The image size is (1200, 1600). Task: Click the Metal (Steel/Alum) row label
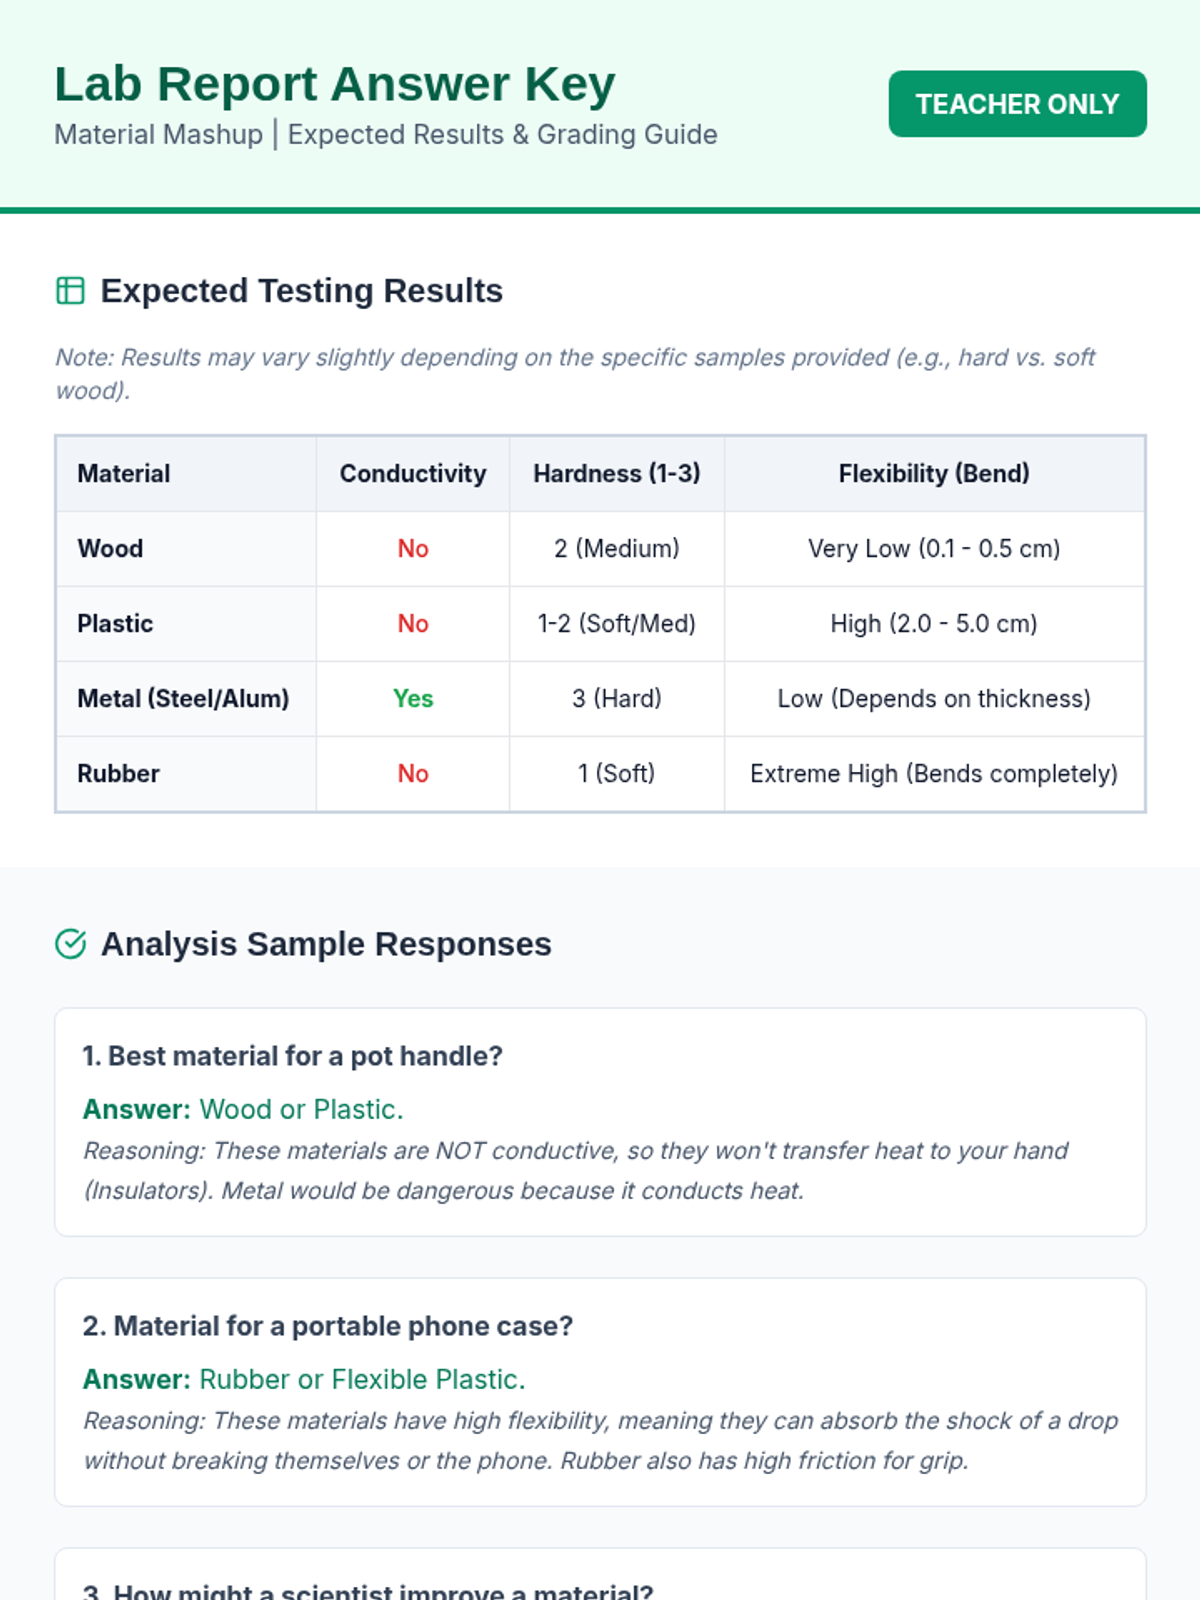click(x=183, y=699)
